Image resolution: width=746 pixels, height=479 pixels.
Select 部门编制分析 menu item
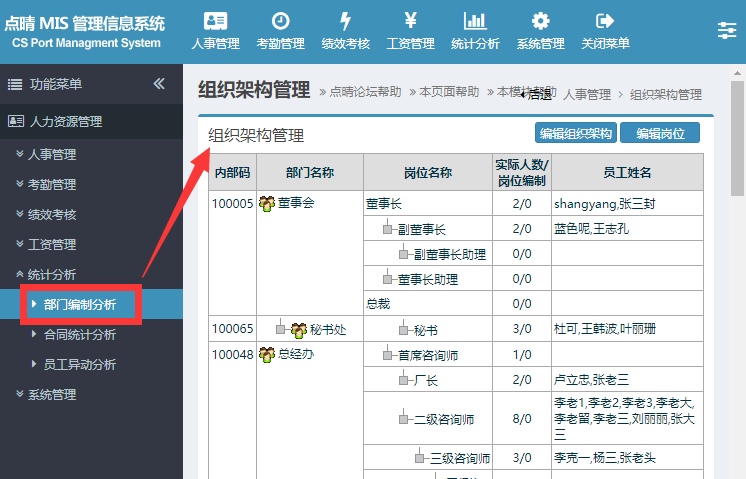(x=79, y=305)
